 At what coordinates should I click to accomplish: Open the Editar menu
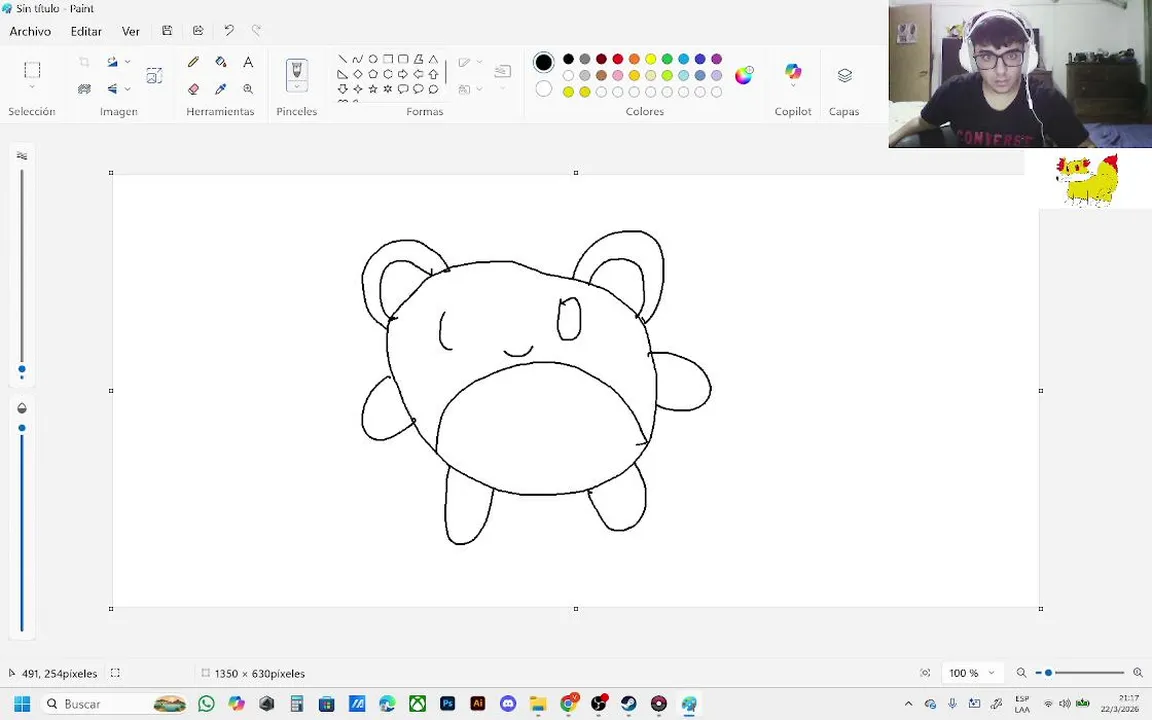tap(86, 32)
